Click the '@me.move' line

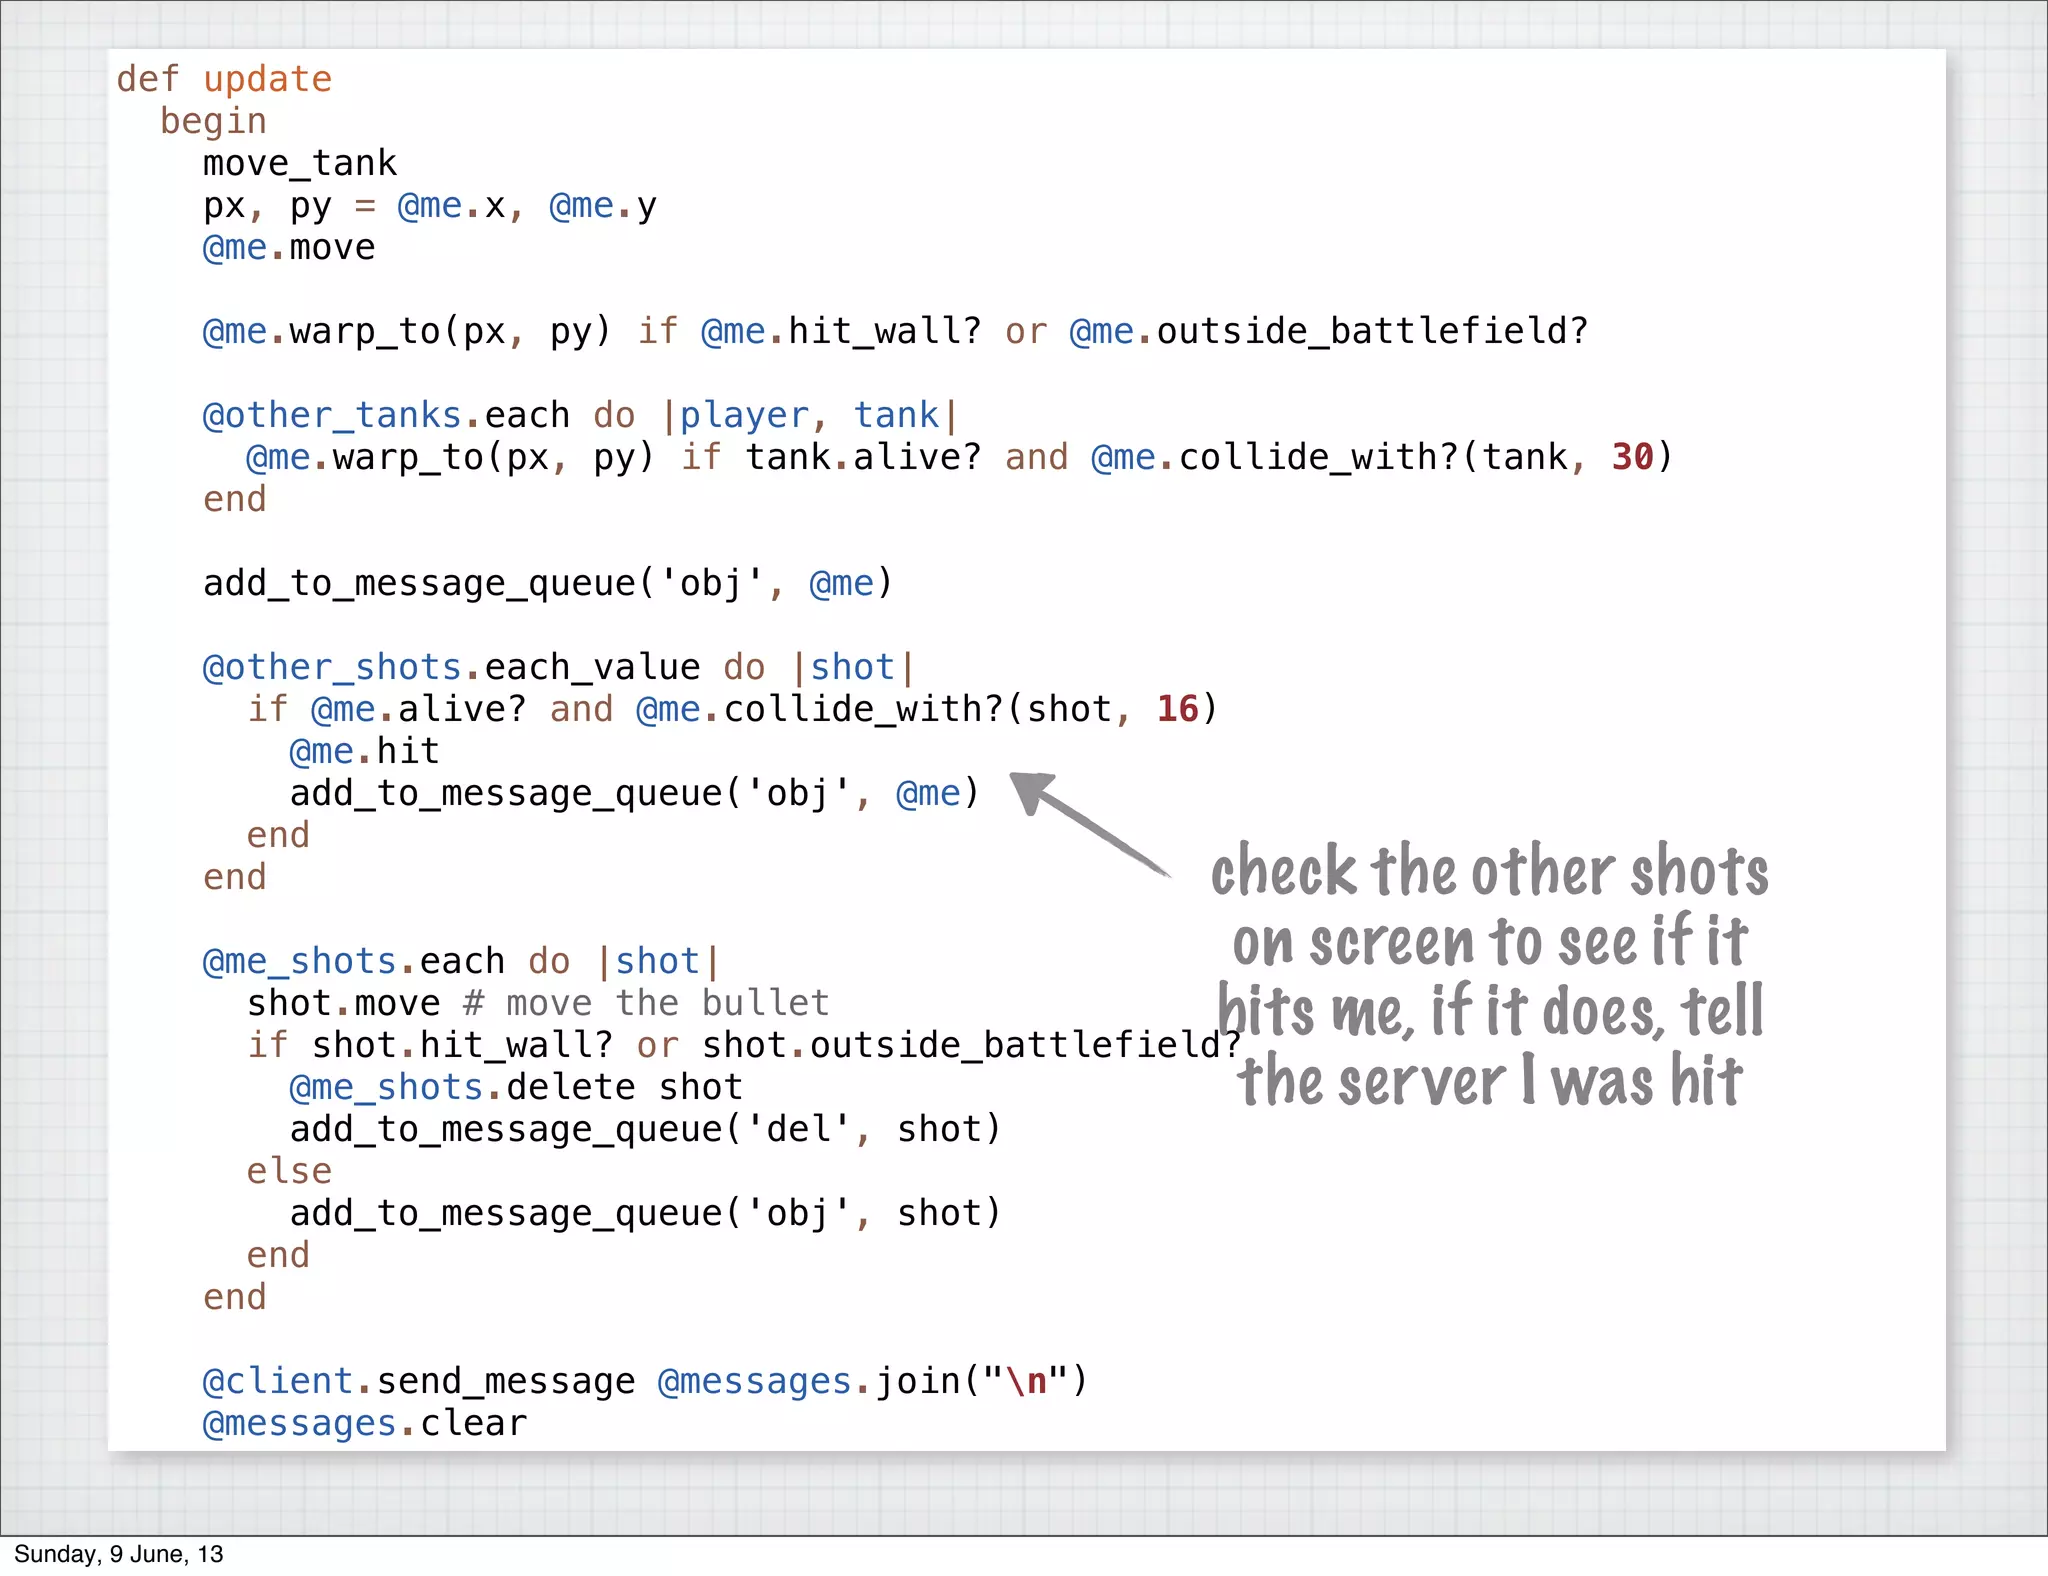click(289, 247)
